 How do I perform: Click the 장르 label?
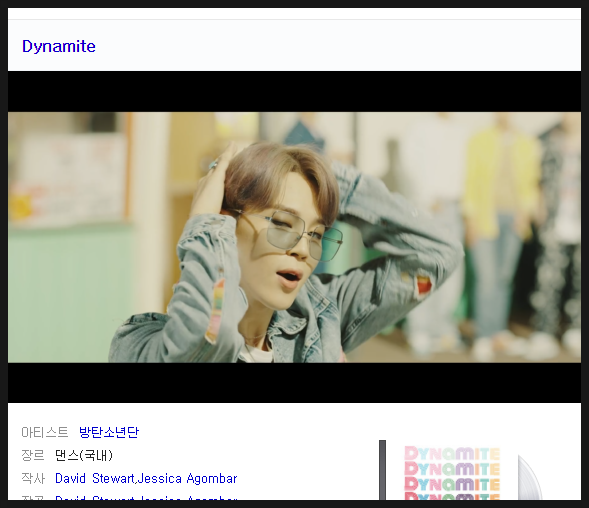point(33,455)
